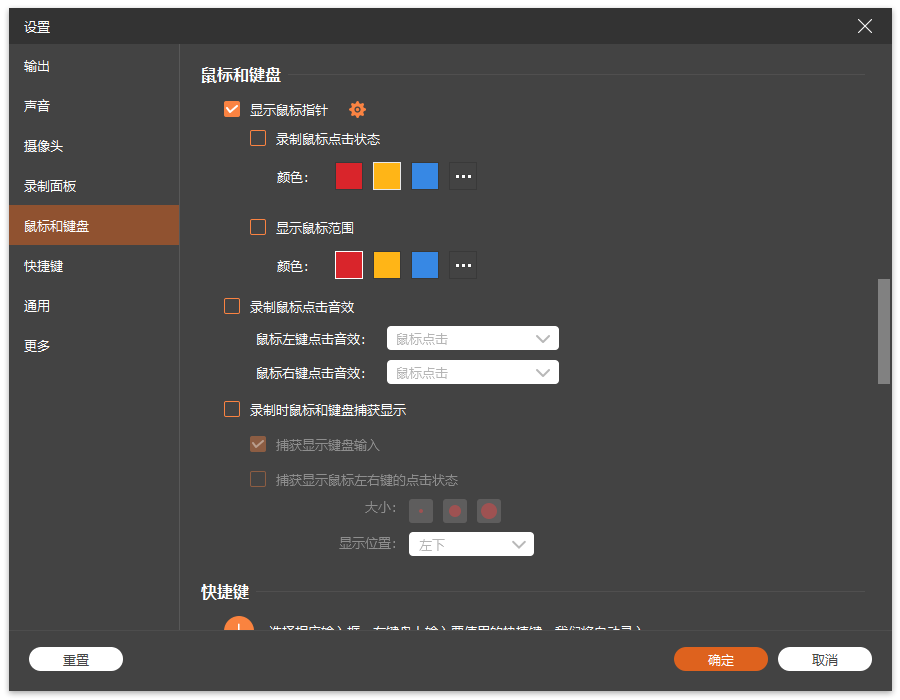Expand 鼠标右键点击音效 dropdown

pos(472,373)
